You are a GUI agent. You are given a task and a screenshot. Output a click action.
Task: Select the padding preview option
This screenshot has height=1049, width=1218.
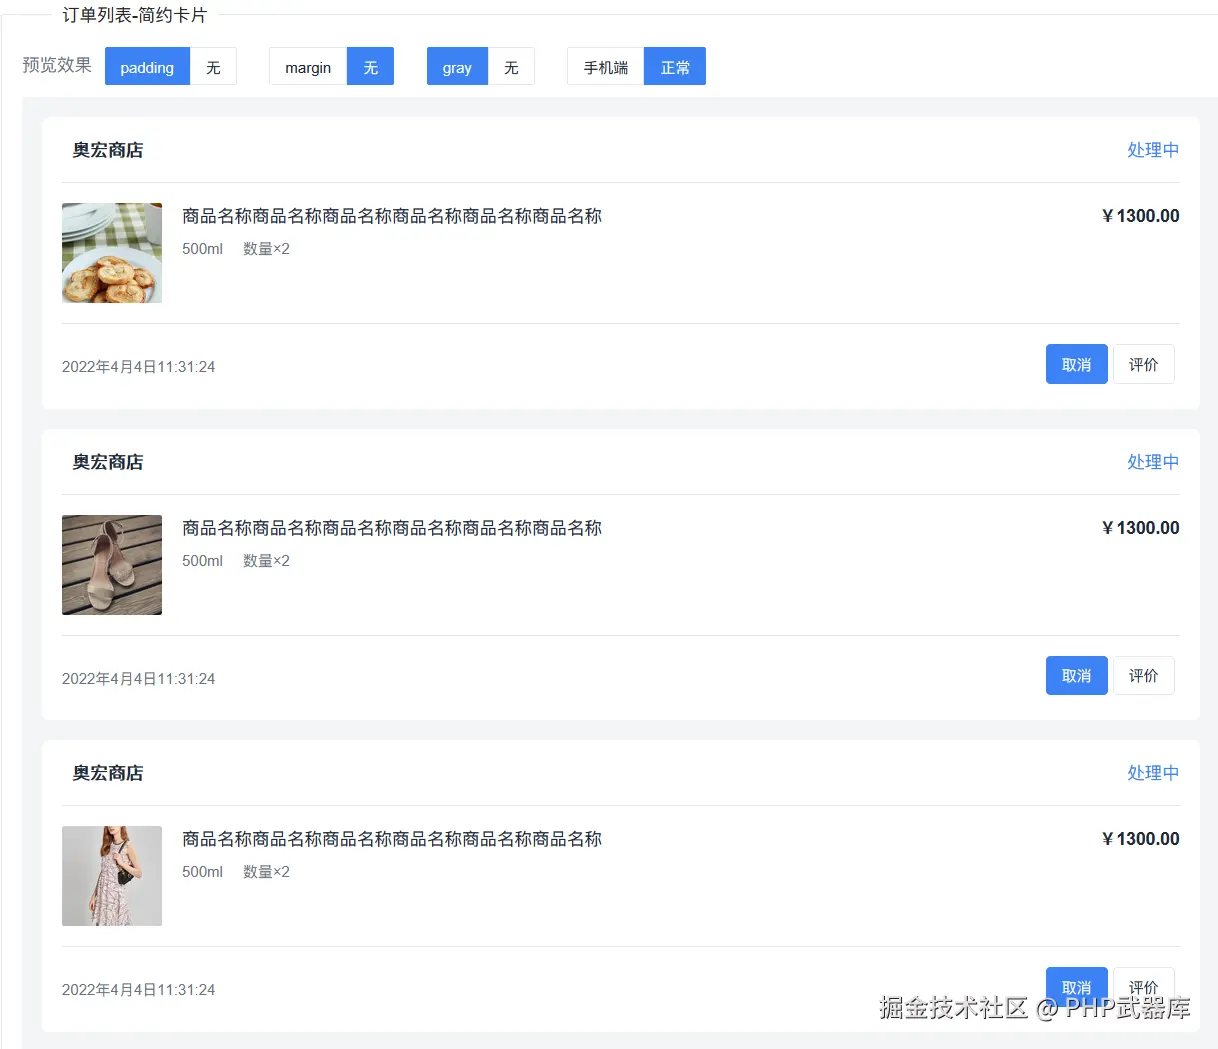coord(147,67)
